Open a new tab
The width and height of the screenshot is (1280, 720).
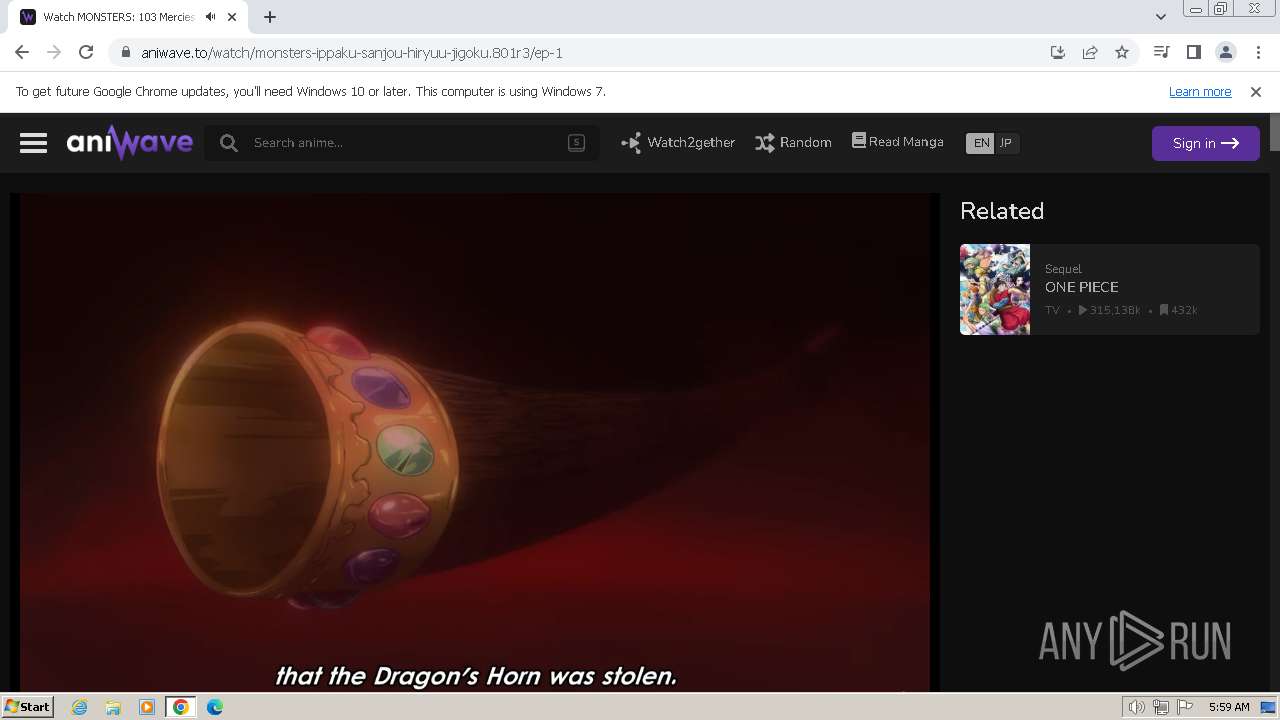270,17
